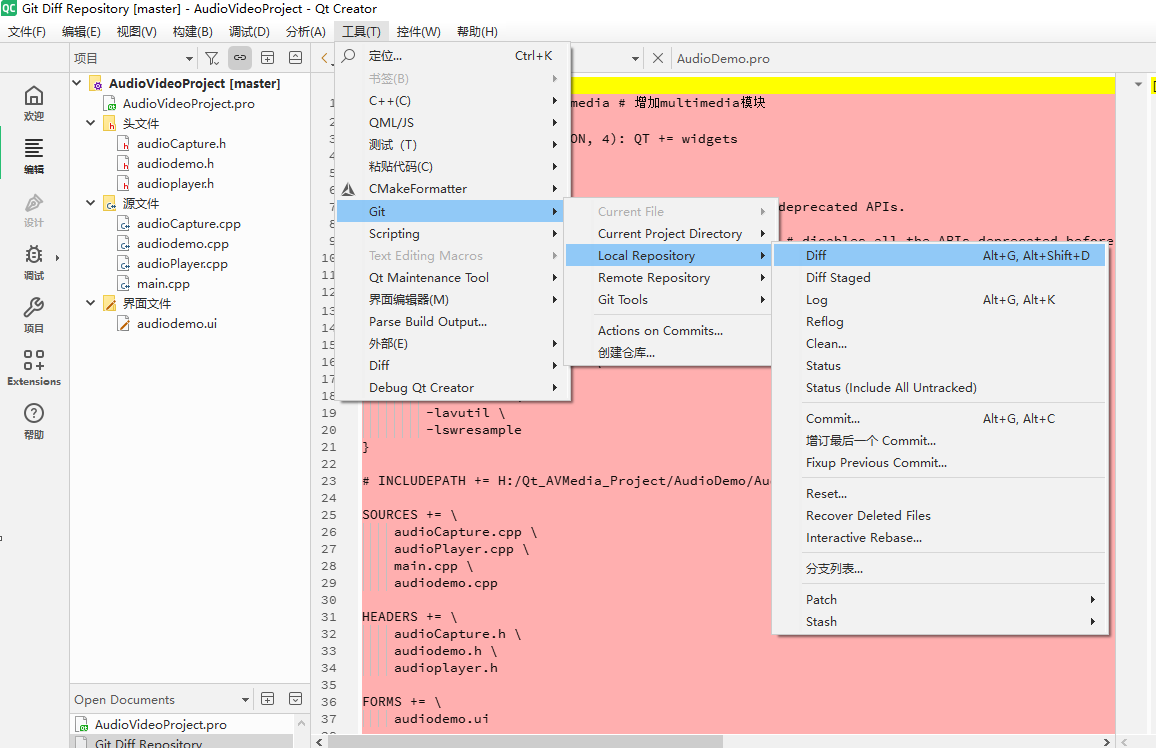Click the Open Documents panel toggle icon
Image resolution: width=1156 pixels, height=748 pixels.
[295, 699]
